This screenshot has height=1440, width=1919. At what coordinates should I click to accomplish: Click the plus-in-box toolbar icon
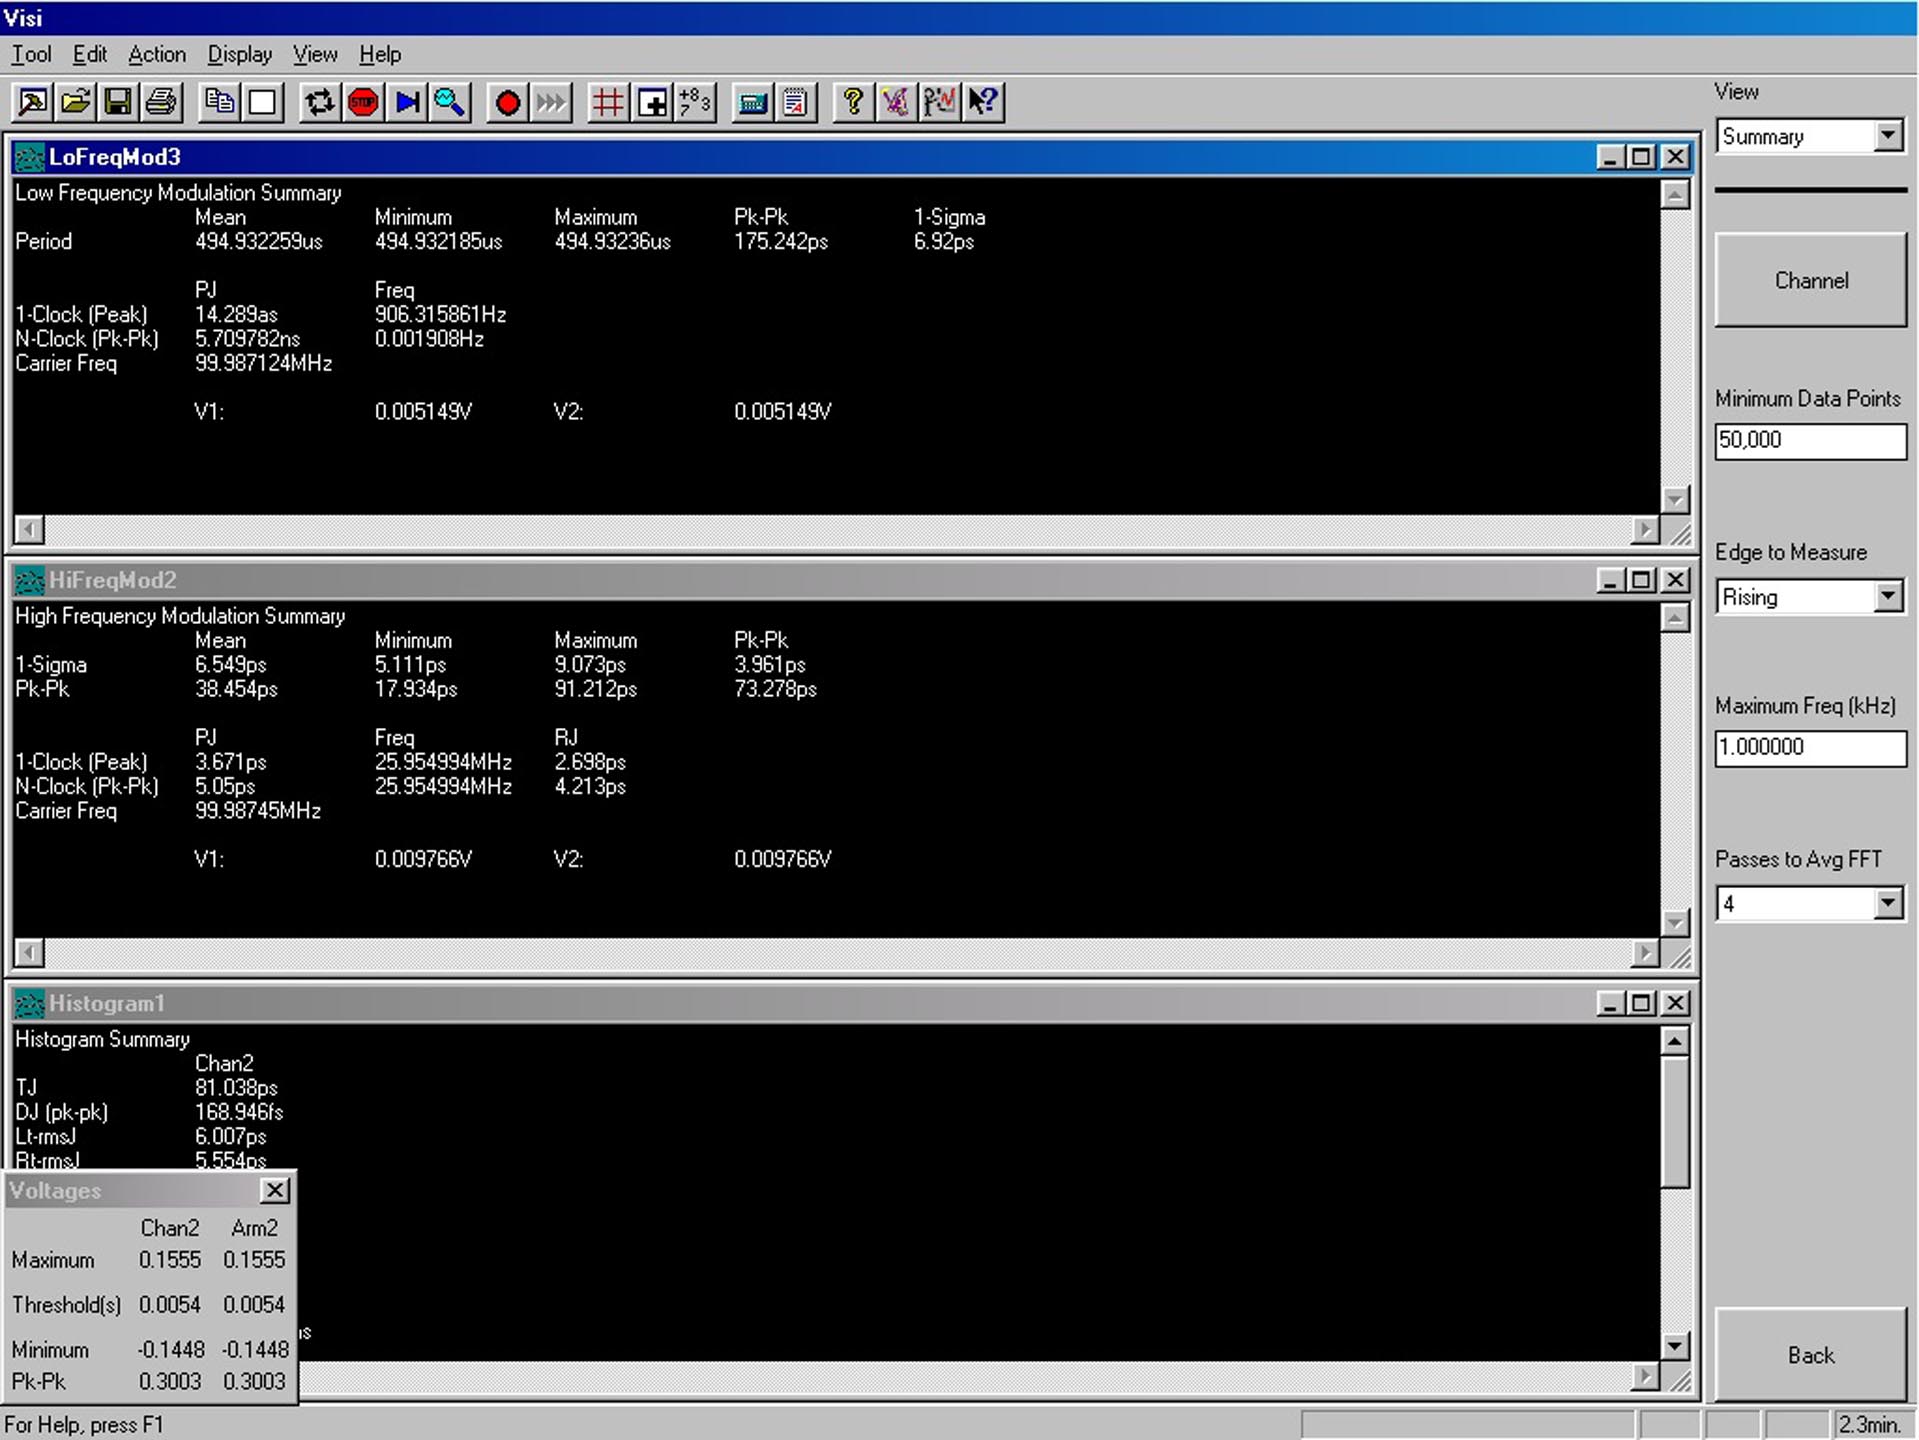[652, 102]
